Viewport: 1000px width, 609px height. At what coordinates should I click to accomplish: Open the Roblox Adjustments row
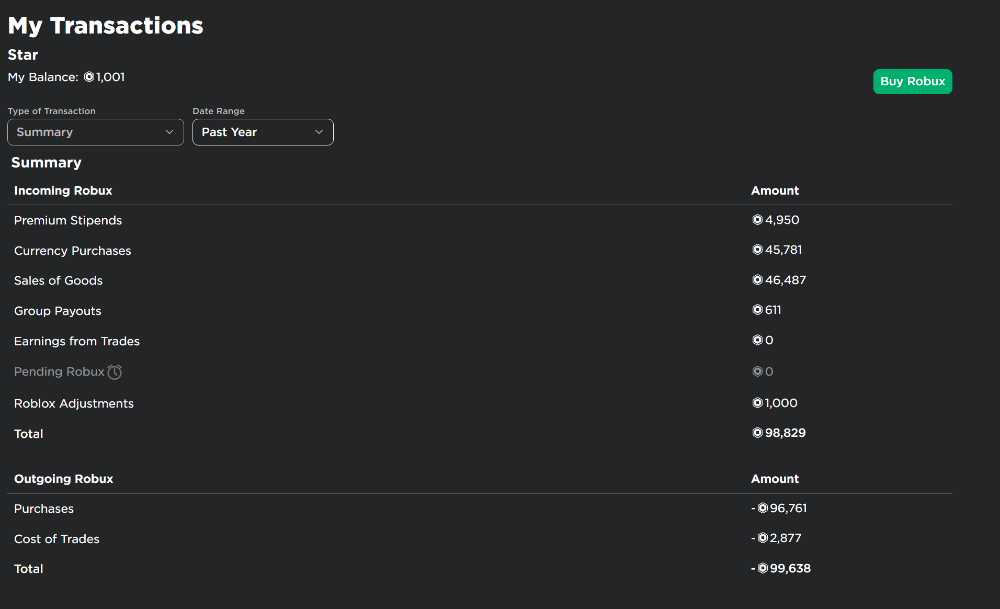(480, 404)
